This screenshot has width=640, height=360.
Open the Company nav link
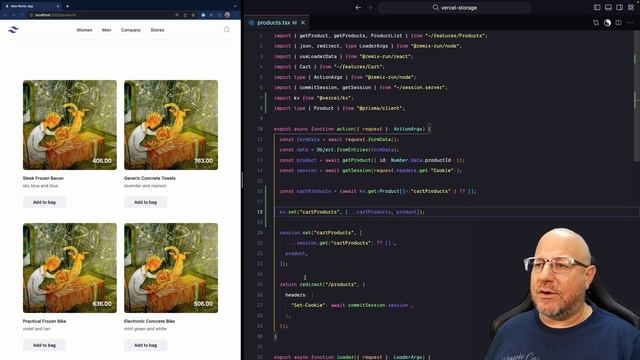pyautogui.click(x=131, y=30)
